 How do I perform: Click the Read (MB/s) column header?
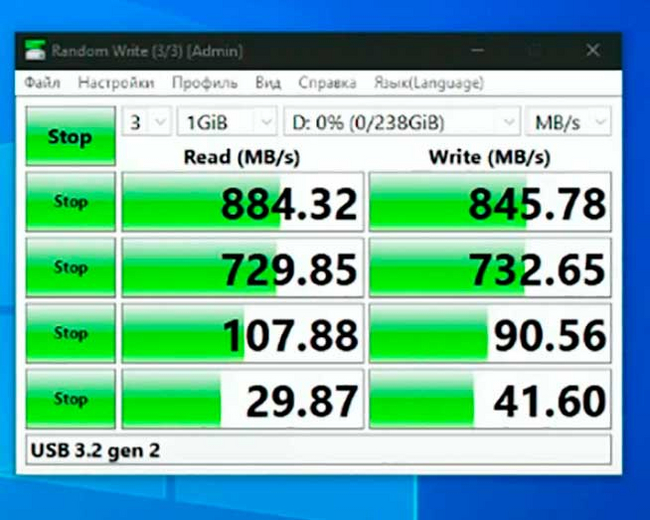242,157
